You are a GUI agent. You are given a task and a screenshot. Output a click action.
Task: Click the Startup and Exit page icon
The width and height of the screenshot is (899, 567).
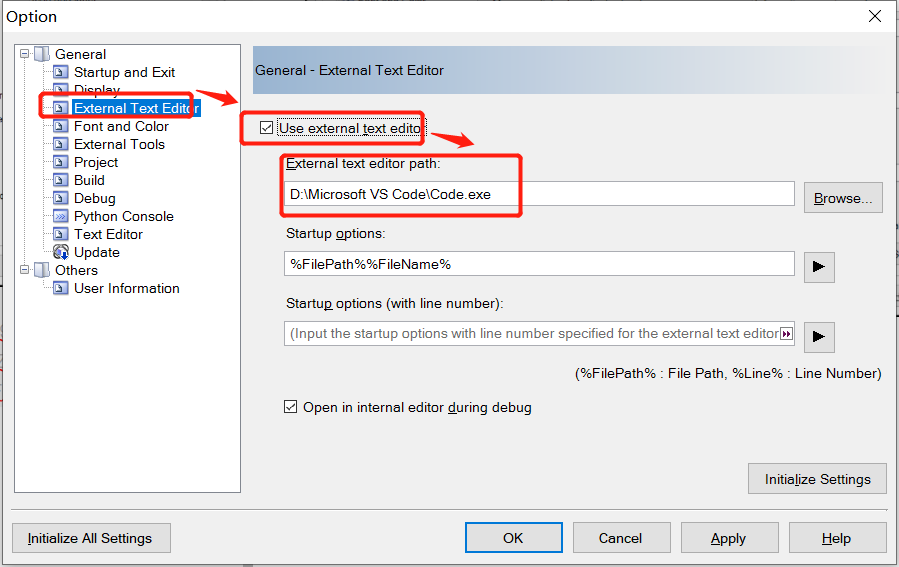click(60, 72)
